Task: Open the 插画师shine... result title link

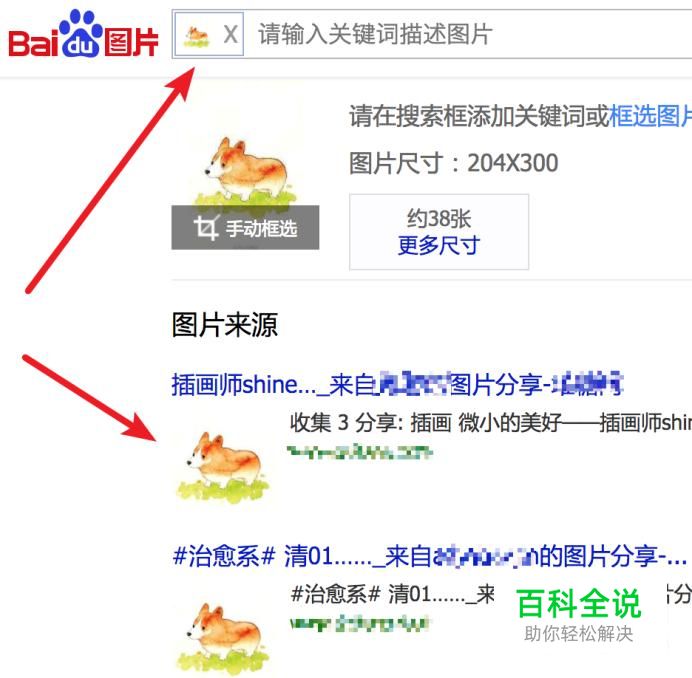Action: point(397,384)
